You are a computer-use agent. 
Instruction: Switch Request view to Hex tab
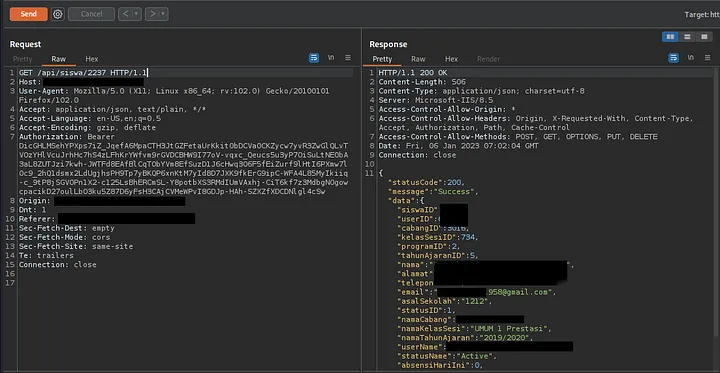coord(92,59)
